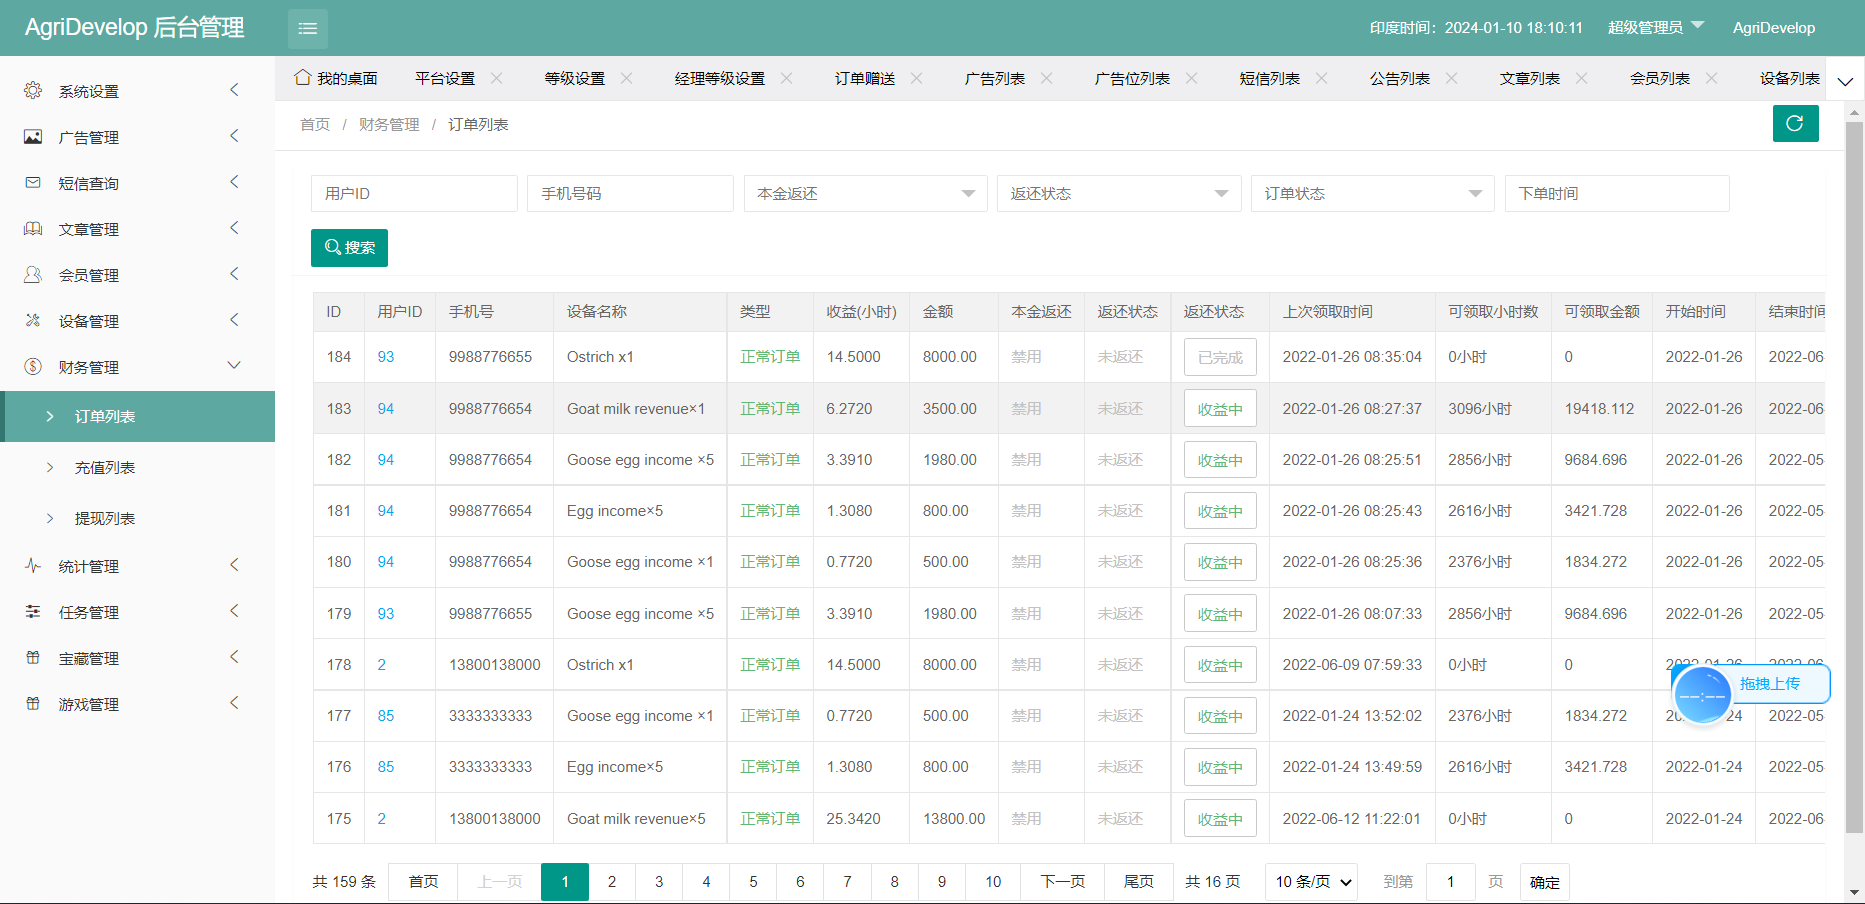
Task: Click the 会员管理 user icon
Action: point(33,274)
